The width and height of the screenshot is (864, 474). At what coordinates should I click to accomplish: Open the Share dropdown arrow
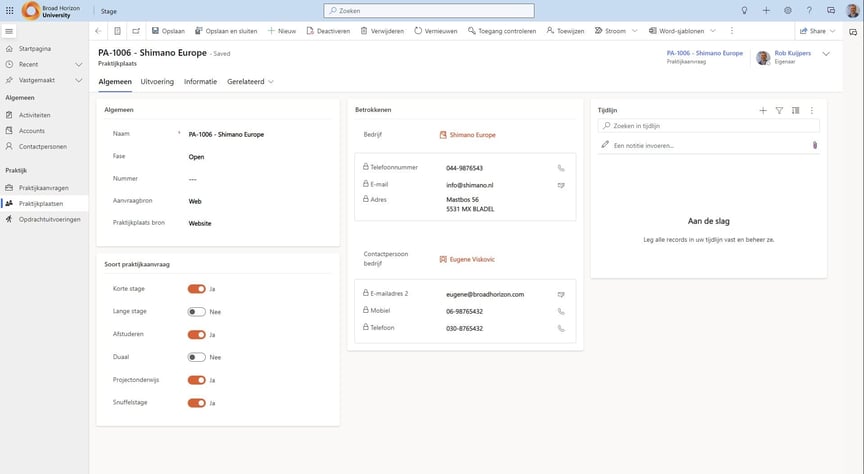[833, 31]
